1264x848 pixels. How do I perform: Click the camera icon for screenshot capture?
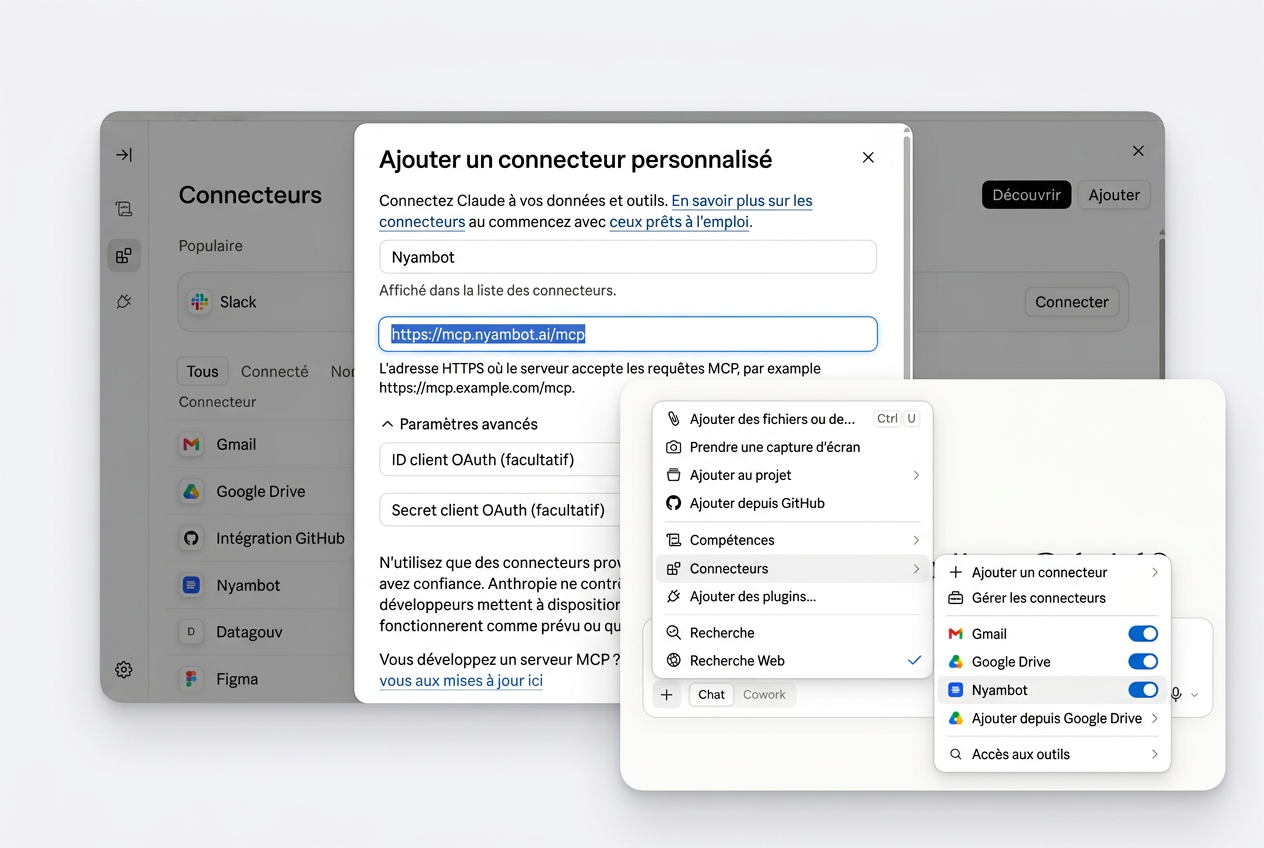674,447
